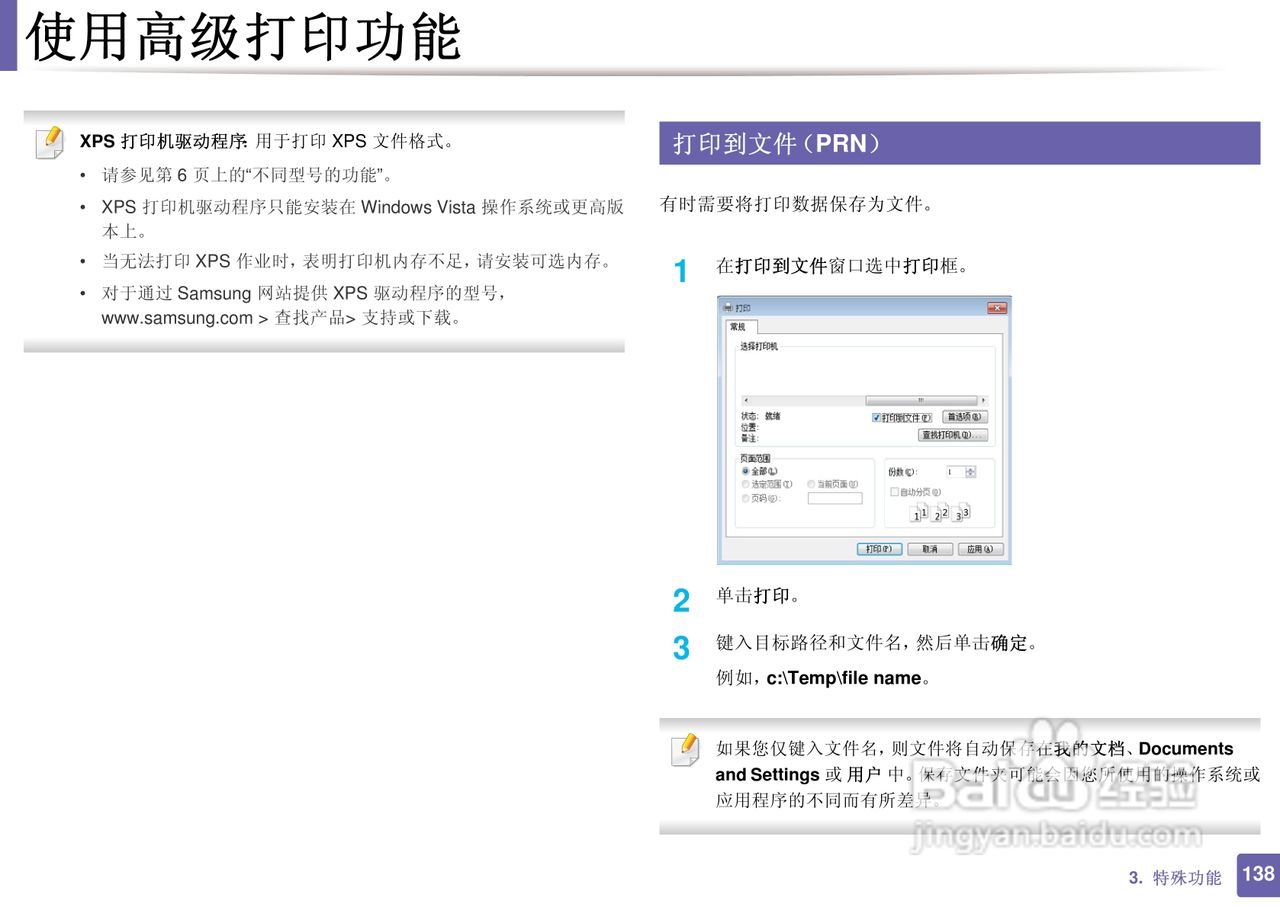This screenshot has width=1280, height=907.
Task: Click the 份数 copies number field
Action: 954,472
